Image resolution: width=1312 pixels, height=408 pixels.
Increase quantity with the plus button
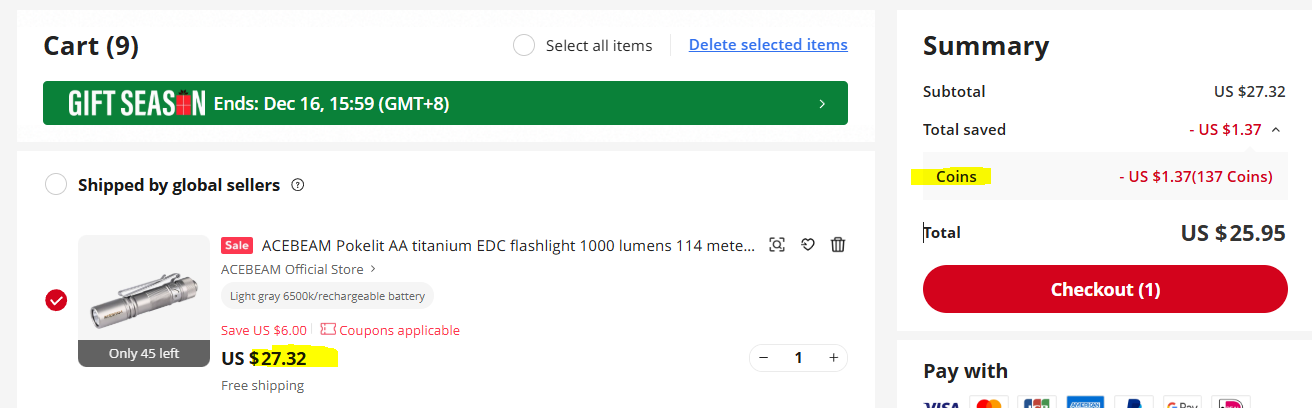(832, 358)
